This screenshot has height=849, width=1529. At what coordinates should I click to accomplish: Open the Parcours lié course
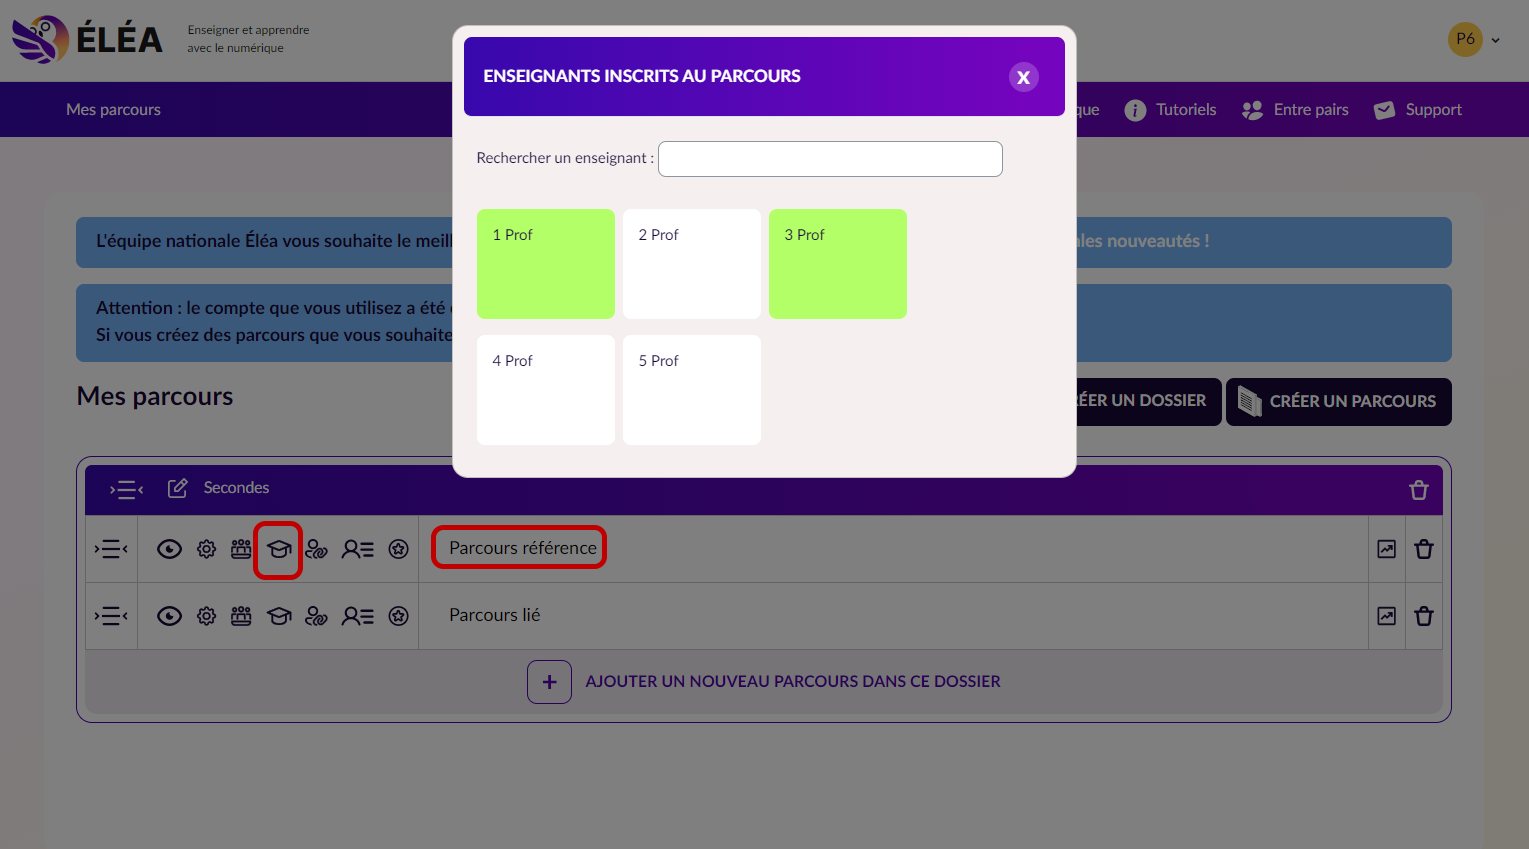tap(494, 615)
